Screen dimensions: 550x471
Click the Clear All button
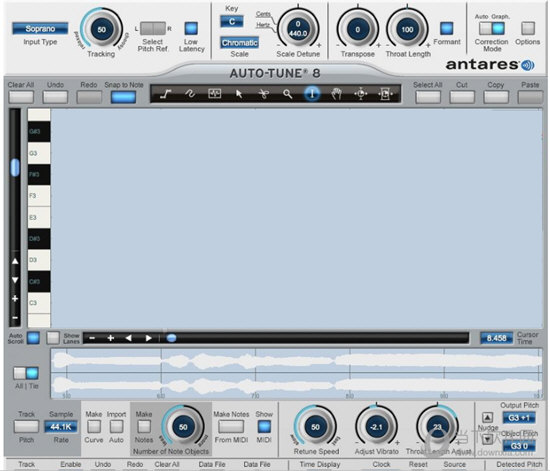[21, 97]
